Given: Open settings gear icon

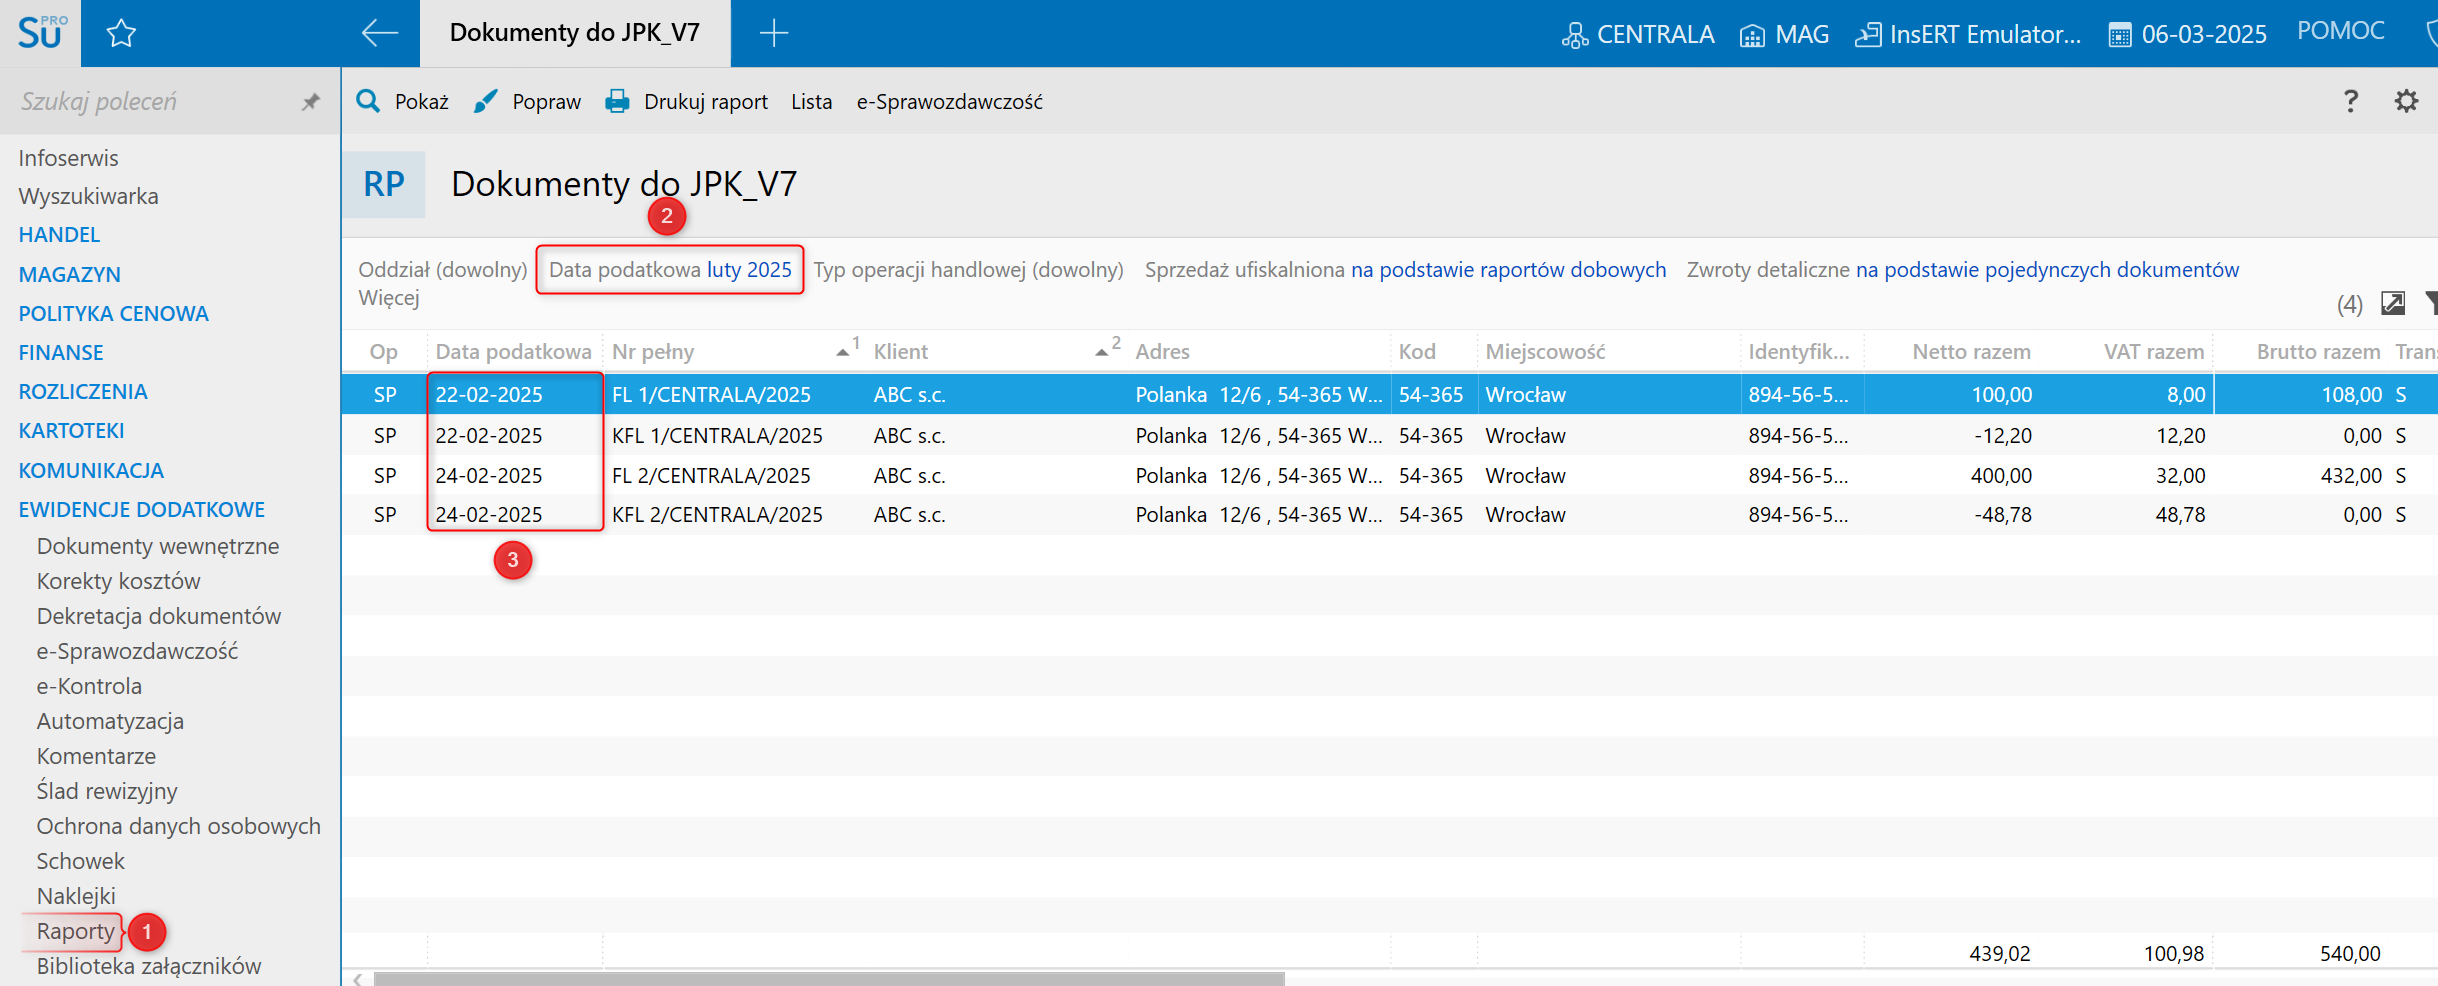Looking at the screenshot, I should coord(2406,101).
